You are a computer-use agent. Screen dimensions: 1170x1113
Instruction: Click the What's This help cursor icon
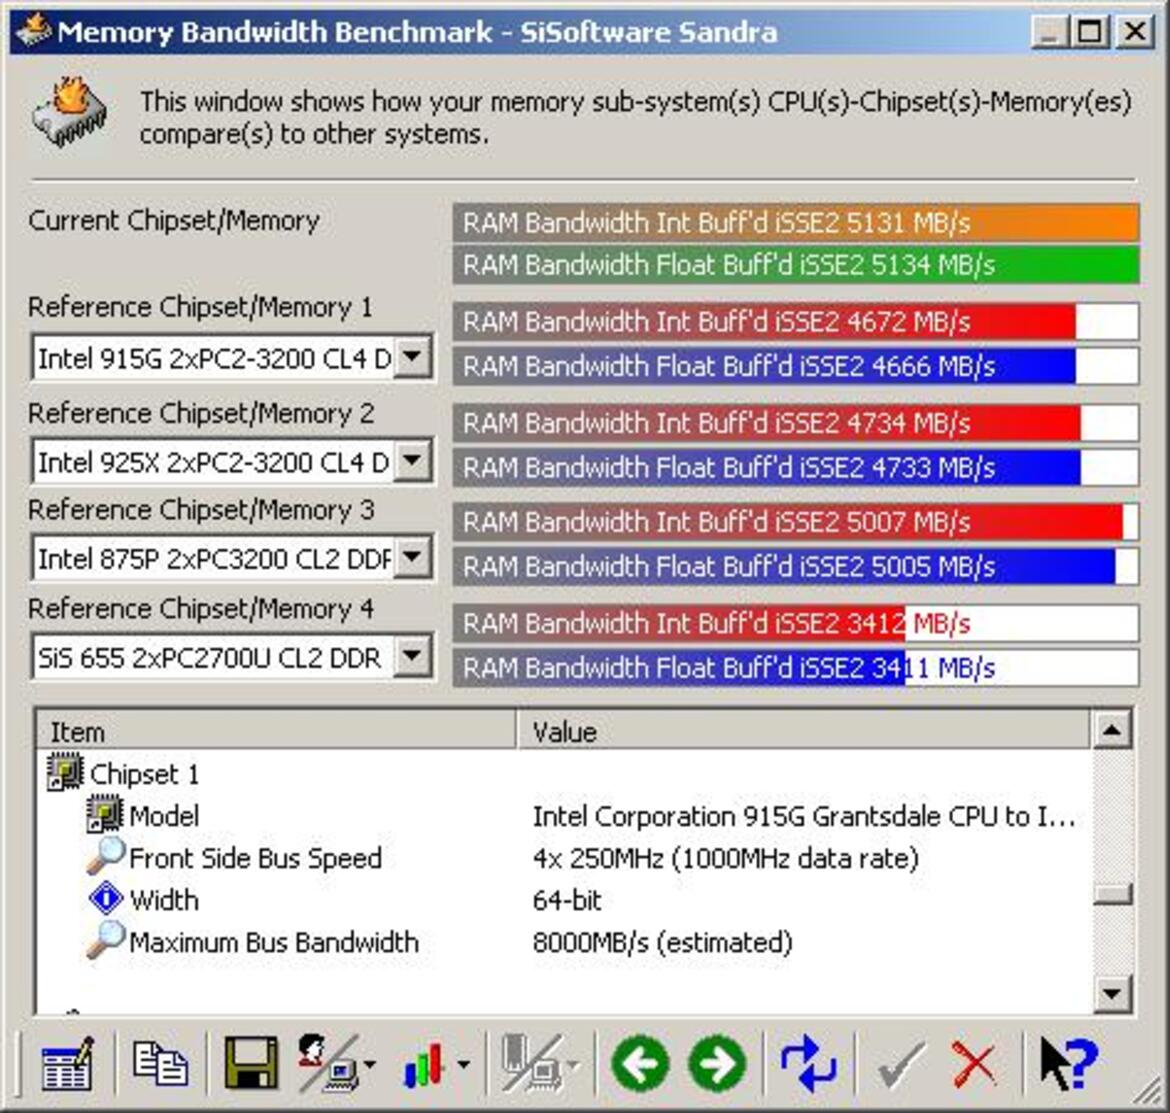click(x=1069, y=1063)
